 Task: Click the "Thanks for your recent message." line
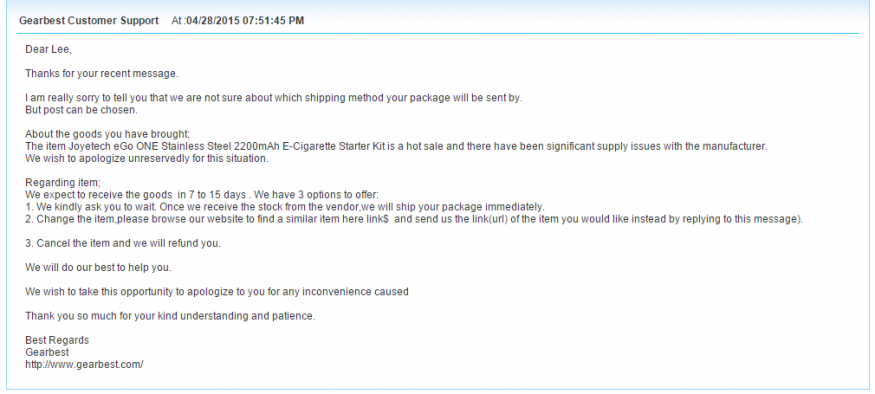[102, 74]
